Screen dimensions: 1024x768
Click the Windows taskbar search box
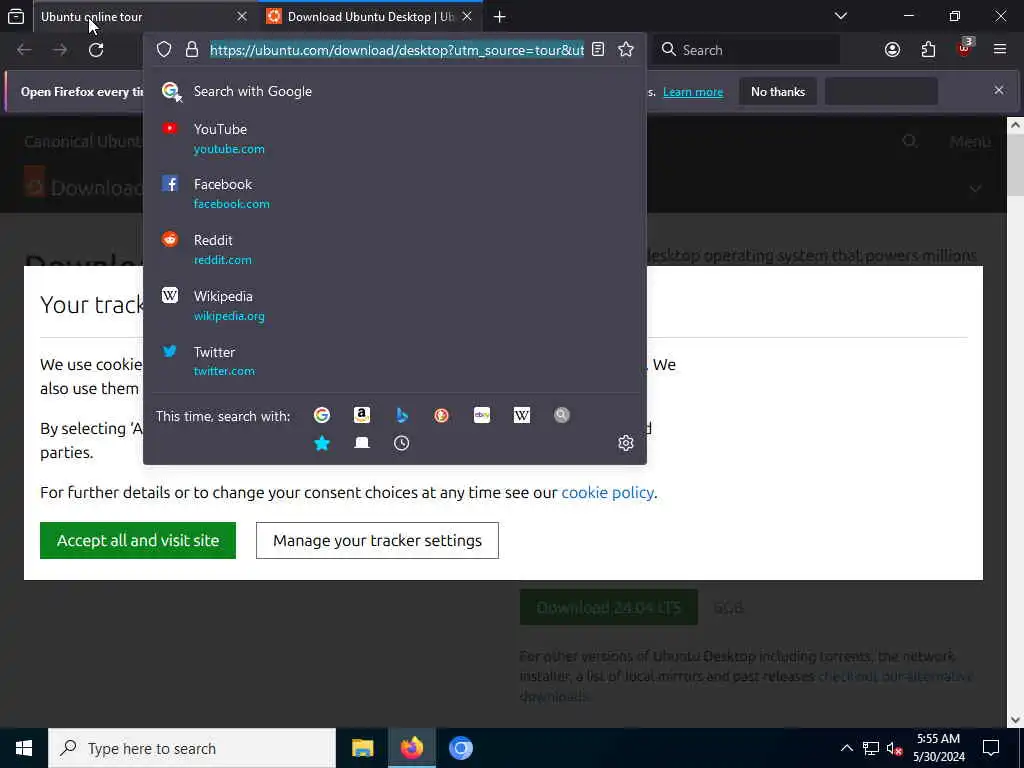(192, 748)
